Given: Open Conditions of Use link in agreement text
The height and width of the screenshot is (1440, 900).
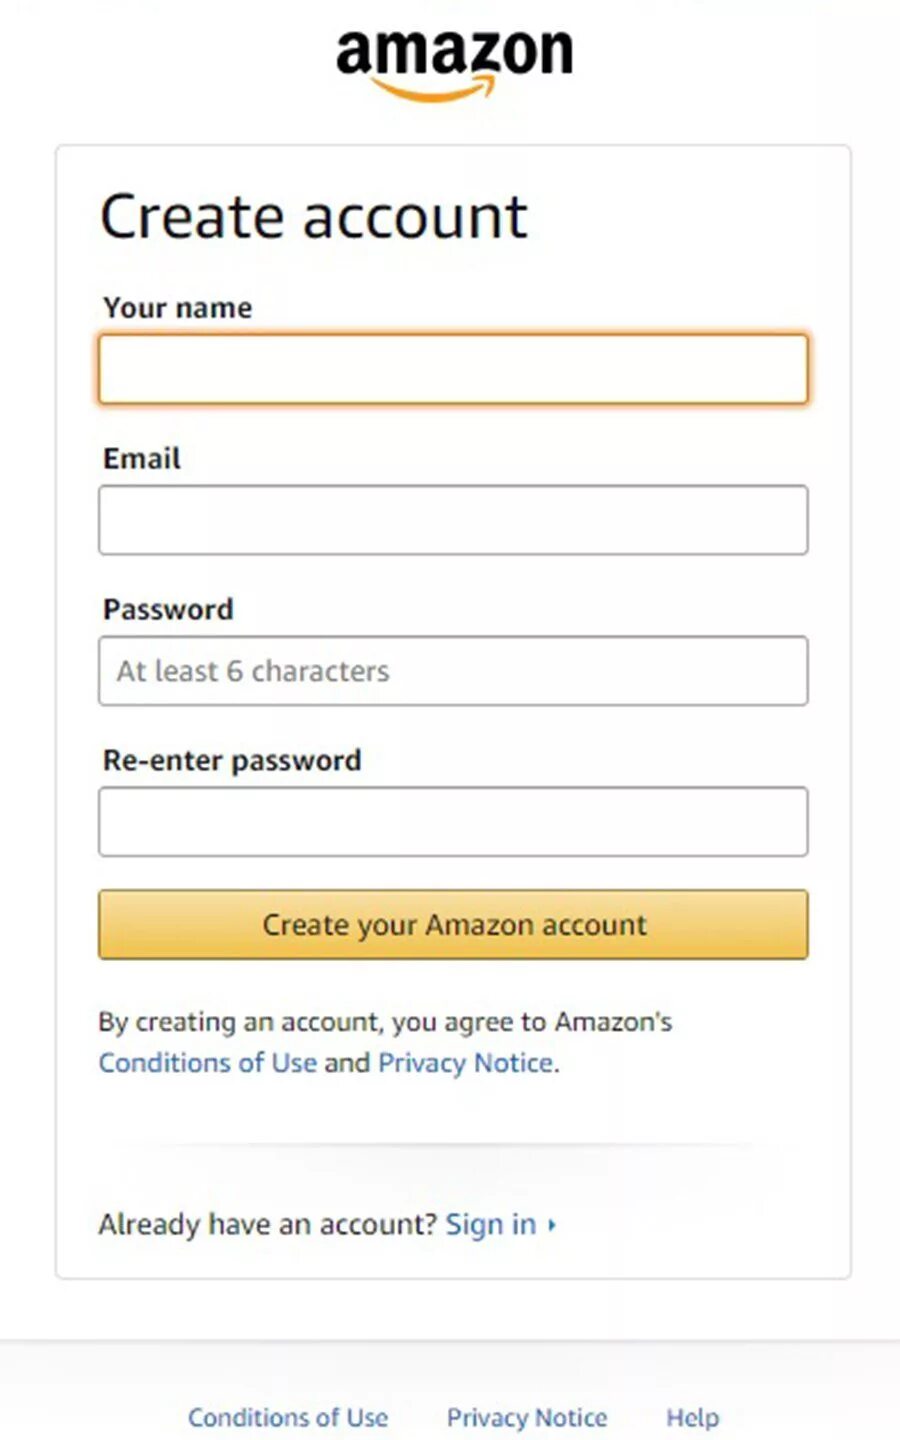Looking at the screenshot, I should point(208,1062).
